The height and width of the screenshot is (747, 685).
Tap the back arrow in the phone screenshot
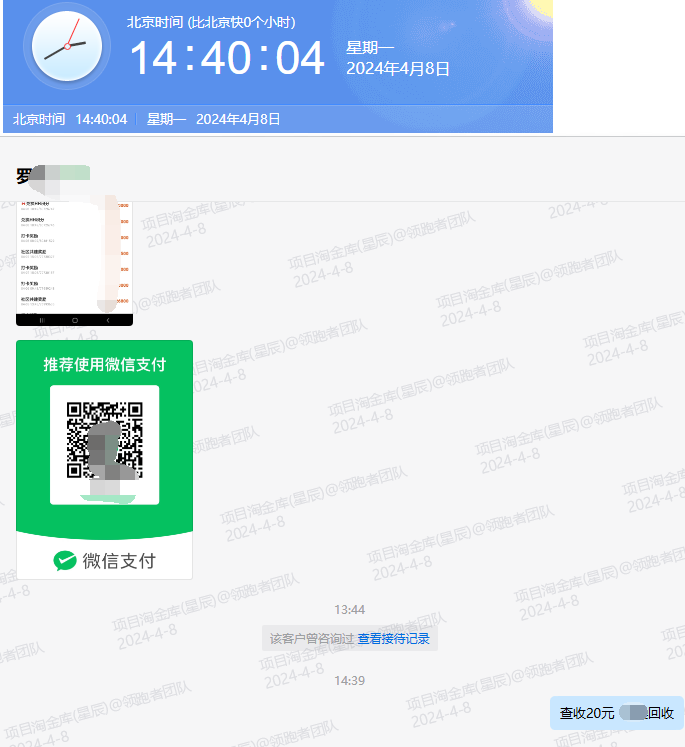[x=108, y=320]
